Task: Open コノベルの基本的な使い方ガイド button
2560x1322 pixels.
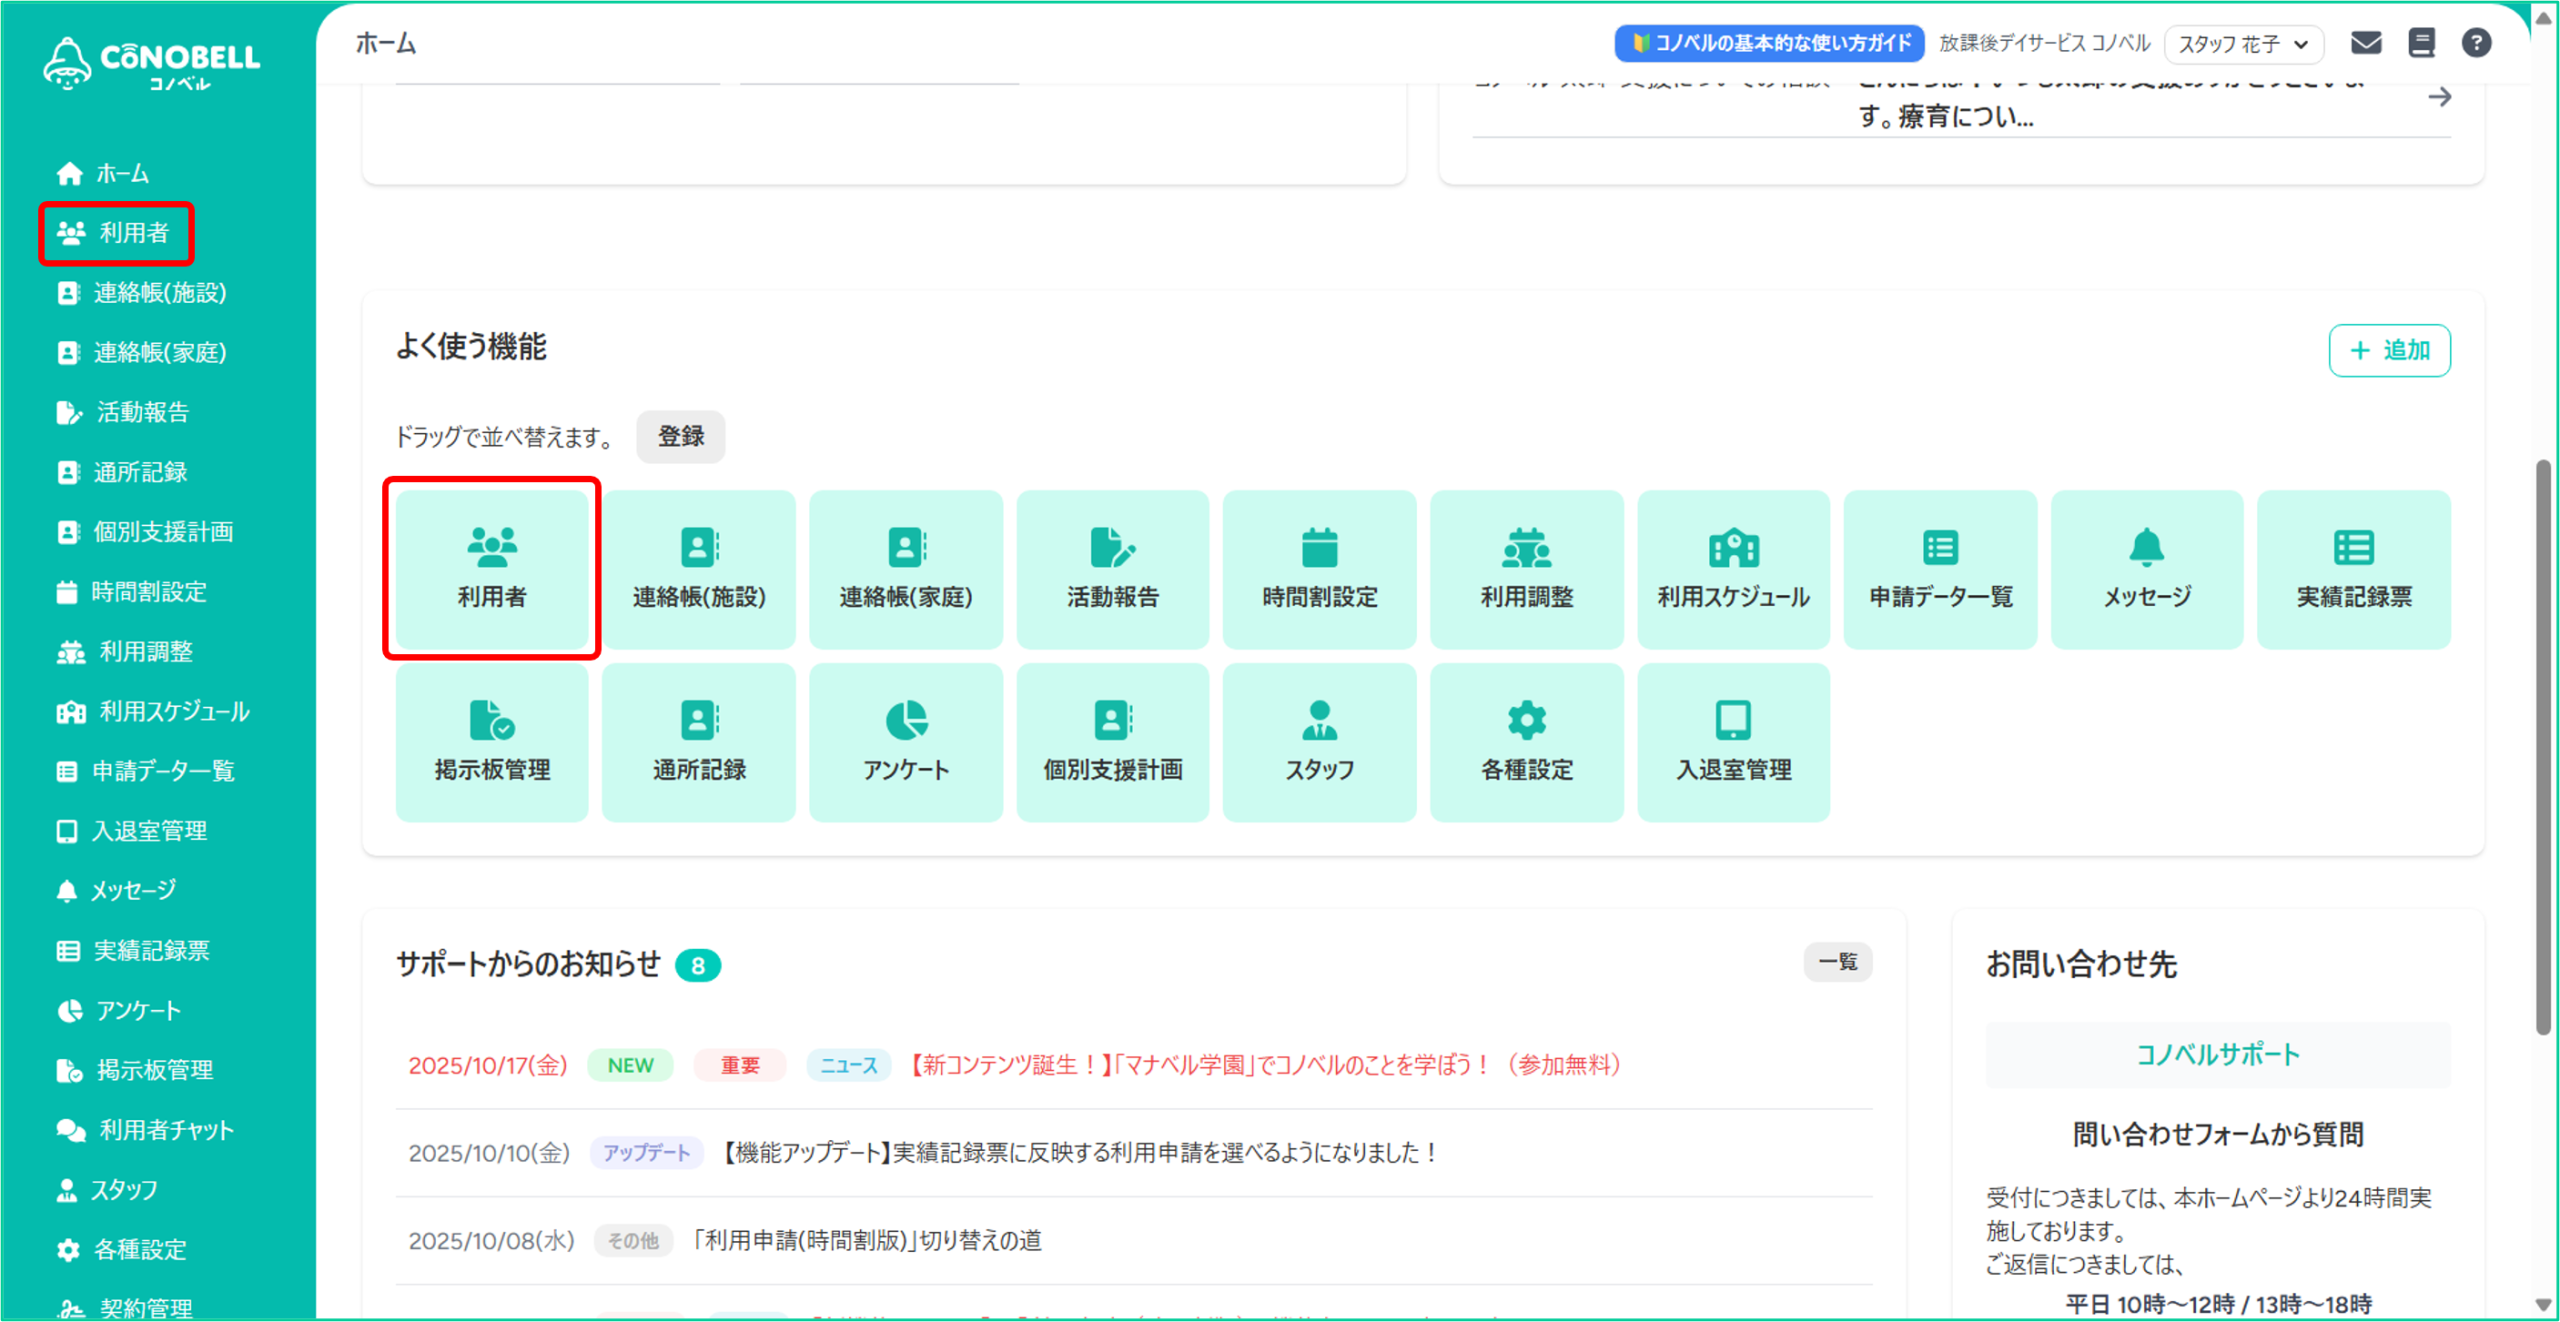Action: pos(1769,43)
